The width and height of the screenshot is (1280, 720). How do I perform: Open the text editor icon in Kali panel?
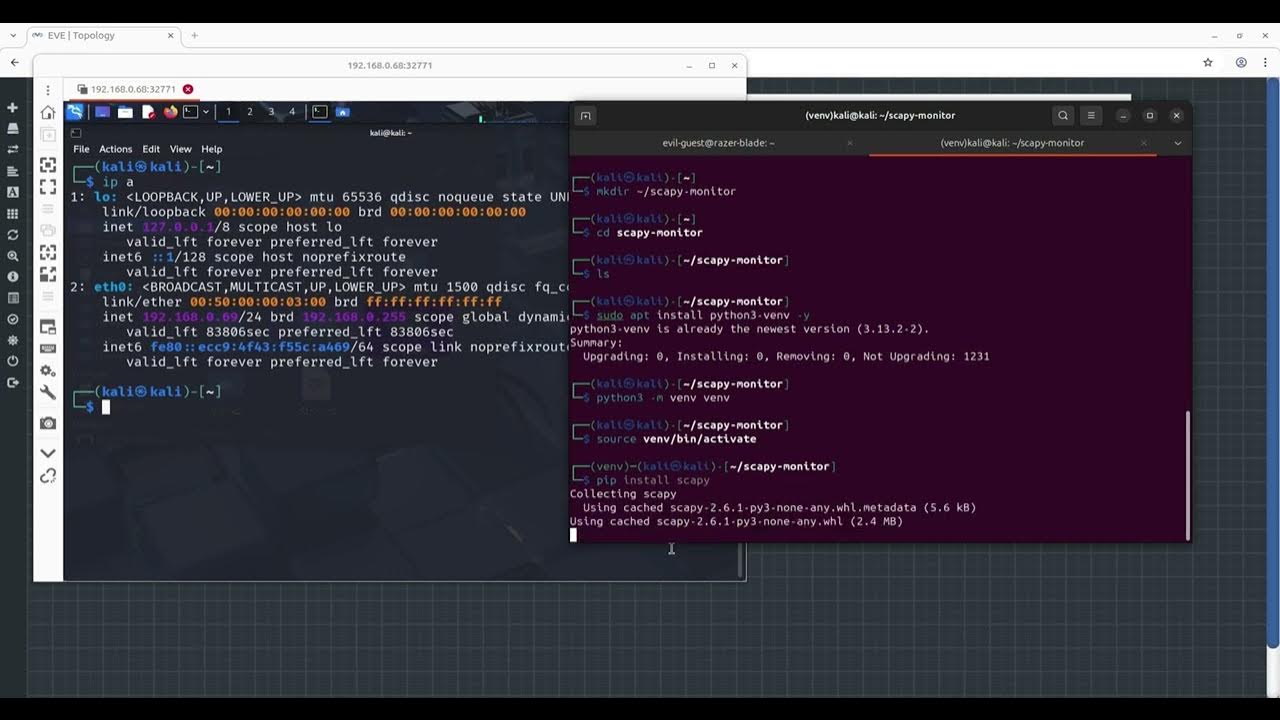click(148, 112)
